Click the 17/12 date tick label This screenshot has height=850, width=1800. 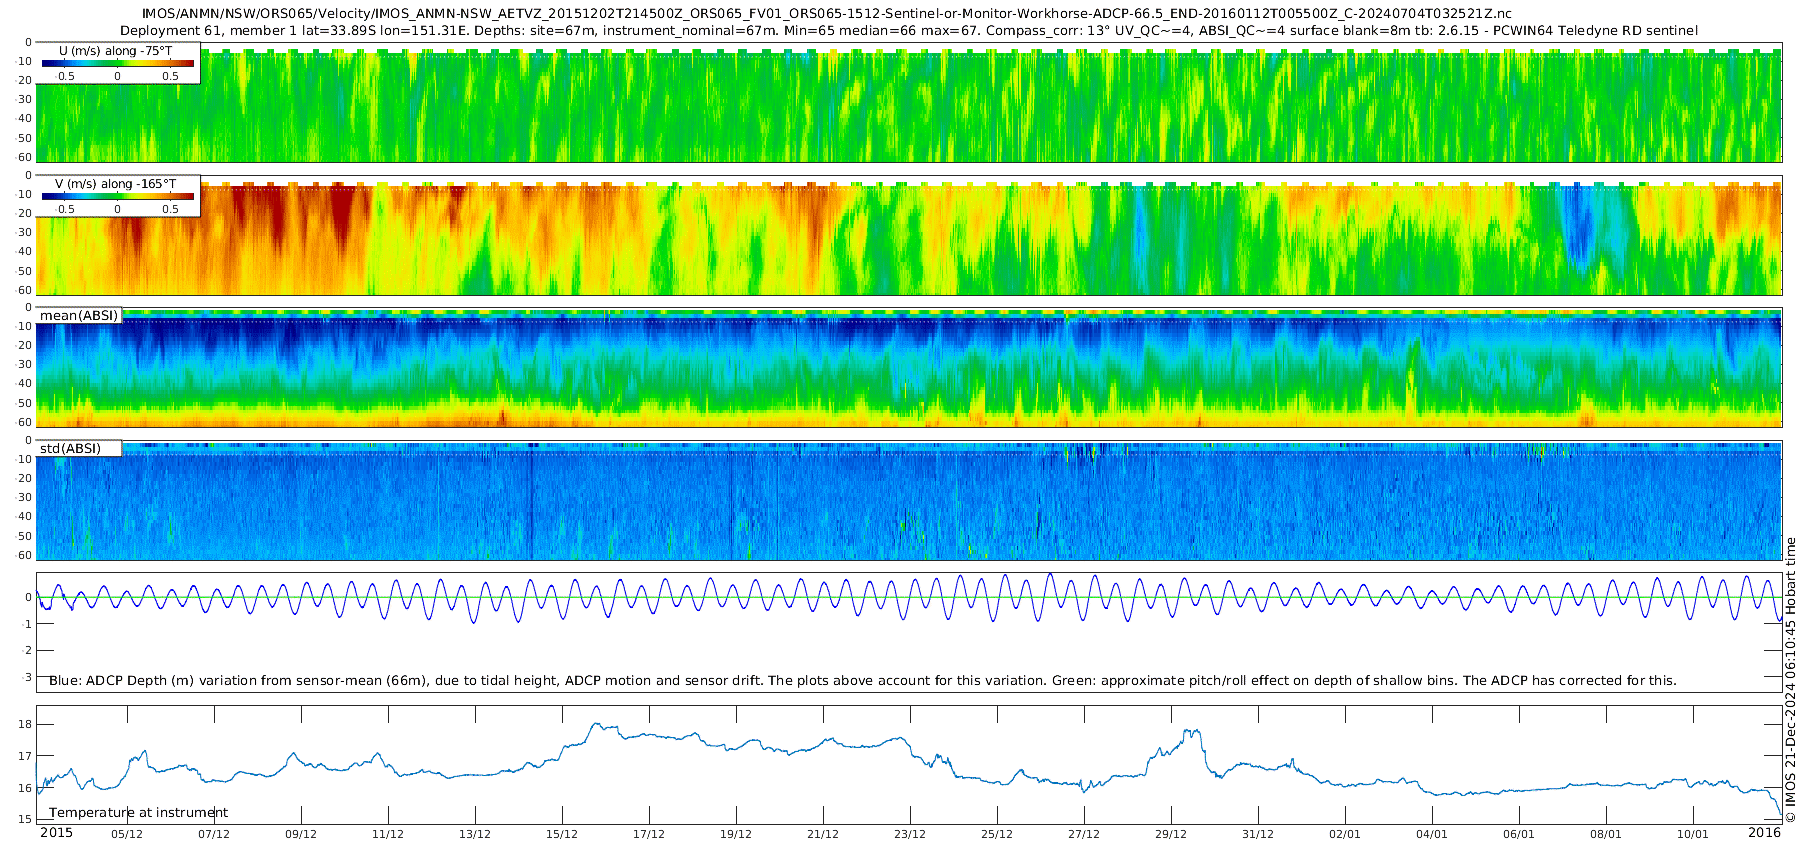point(649,834)
